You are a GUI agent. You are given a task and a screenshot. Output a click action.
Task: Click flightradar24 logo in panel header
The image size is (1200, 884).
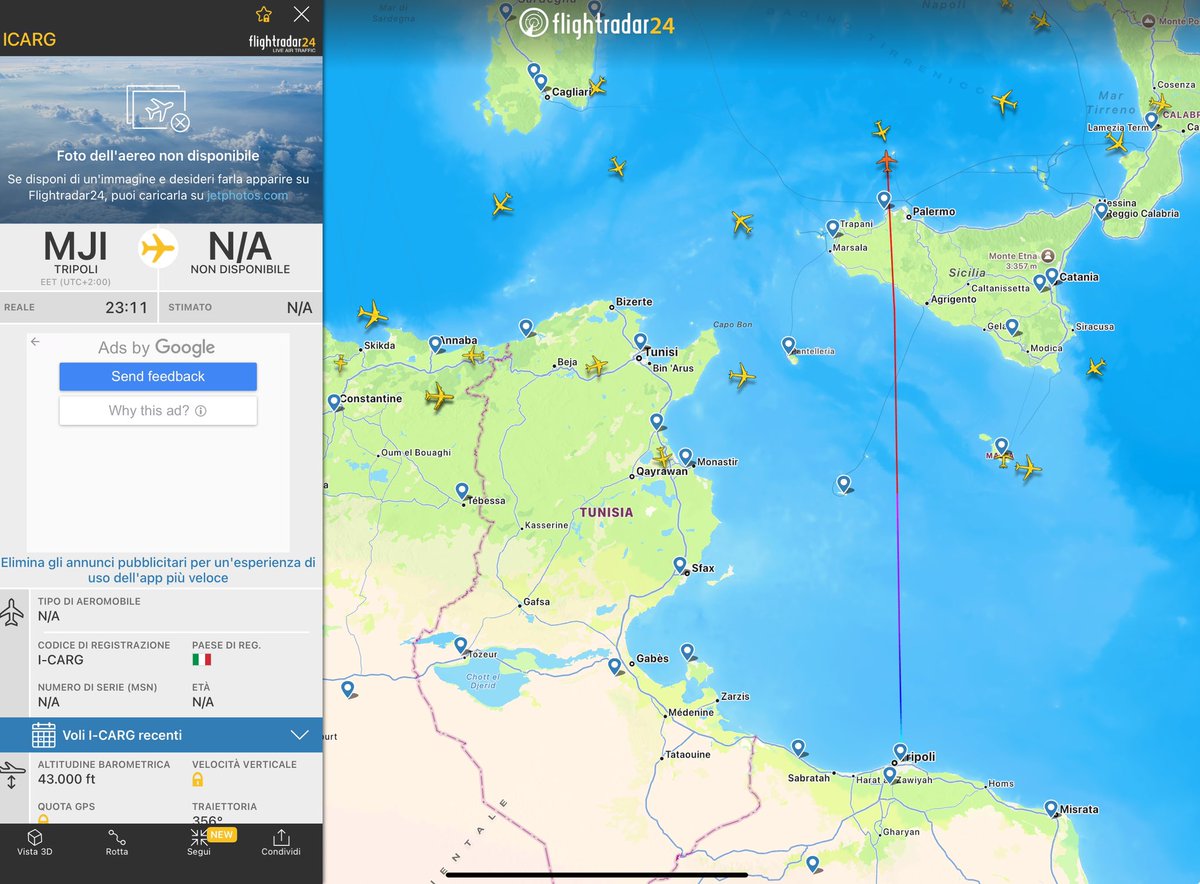tap(282, 43)
